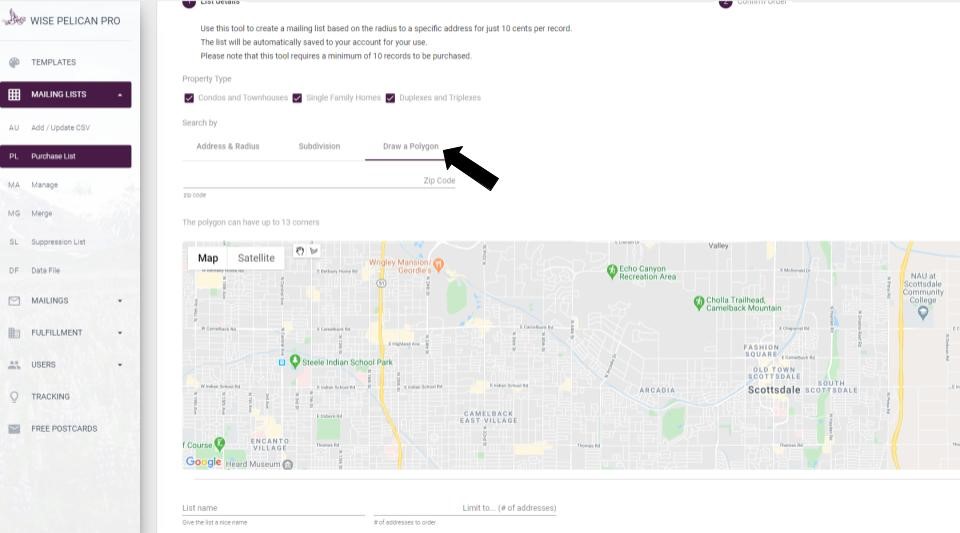Open Suppression List sidebar item
The height and width of the screenshot is (533, 960).
tap(66, 242)
